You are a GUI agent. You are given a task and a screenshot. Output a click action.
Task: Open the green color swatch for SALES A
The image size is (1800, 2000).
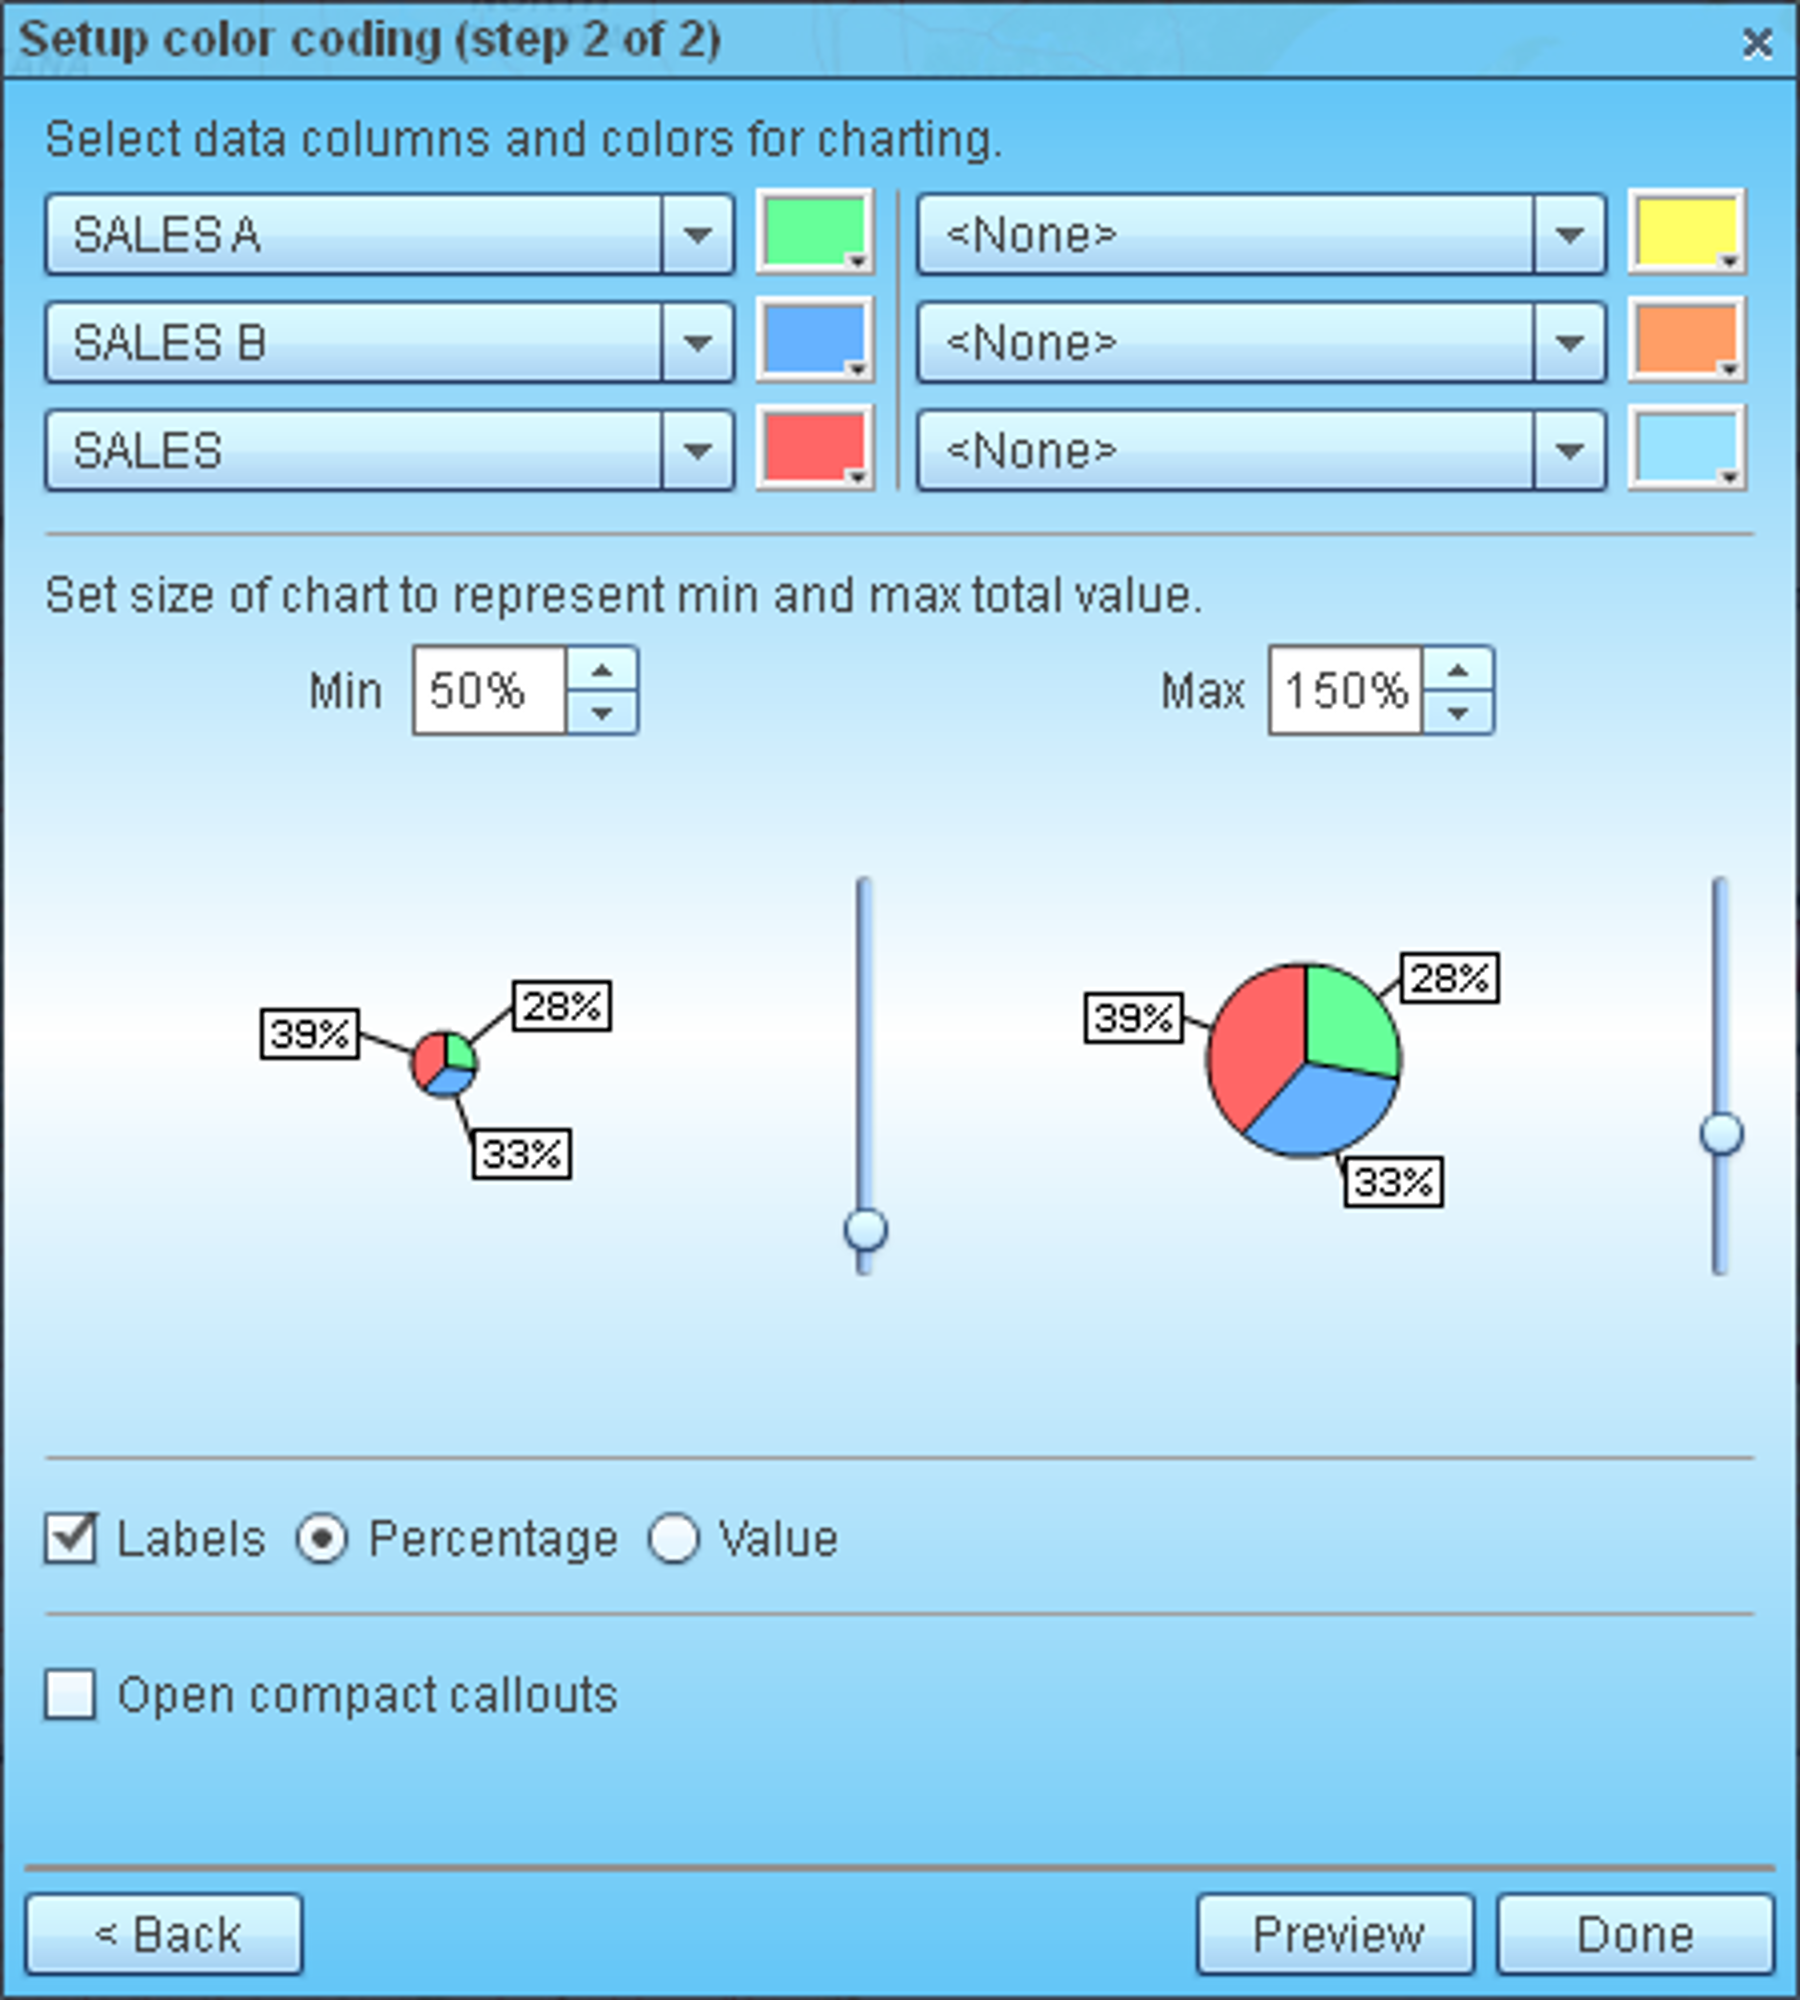click(814, 232)
